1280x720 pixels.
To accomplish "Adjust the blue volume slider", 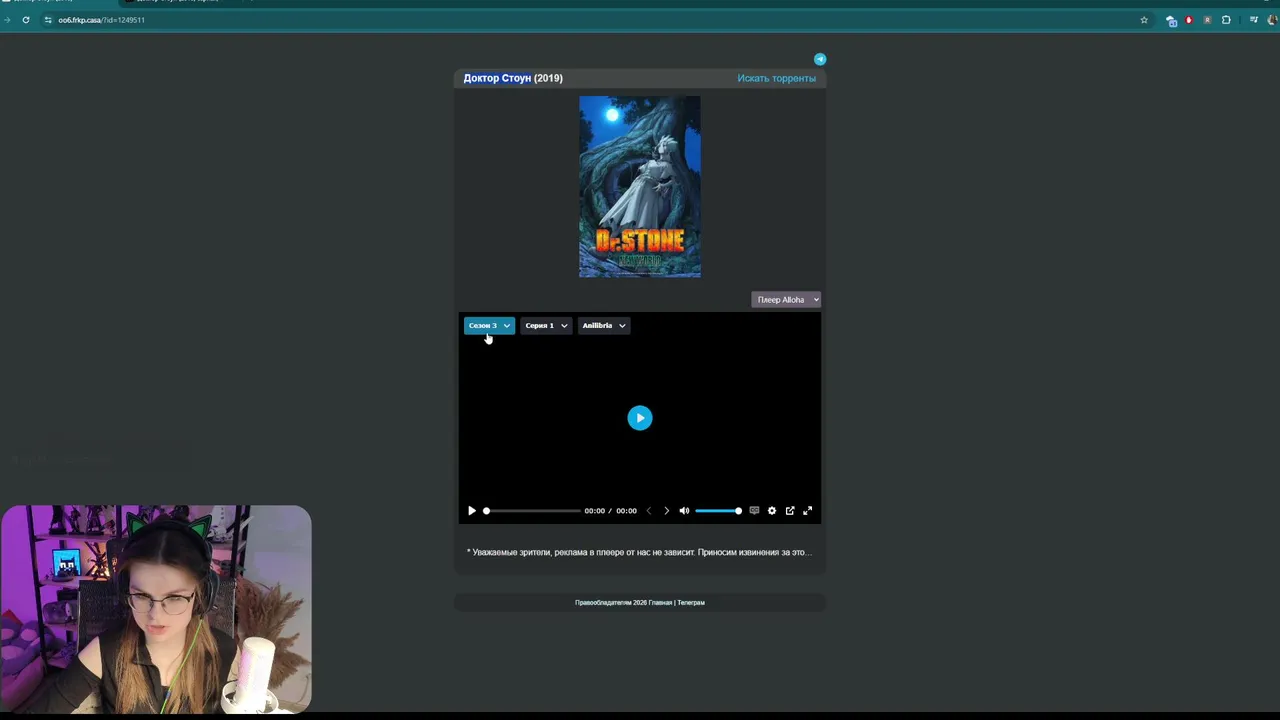I will coord(718,511).
